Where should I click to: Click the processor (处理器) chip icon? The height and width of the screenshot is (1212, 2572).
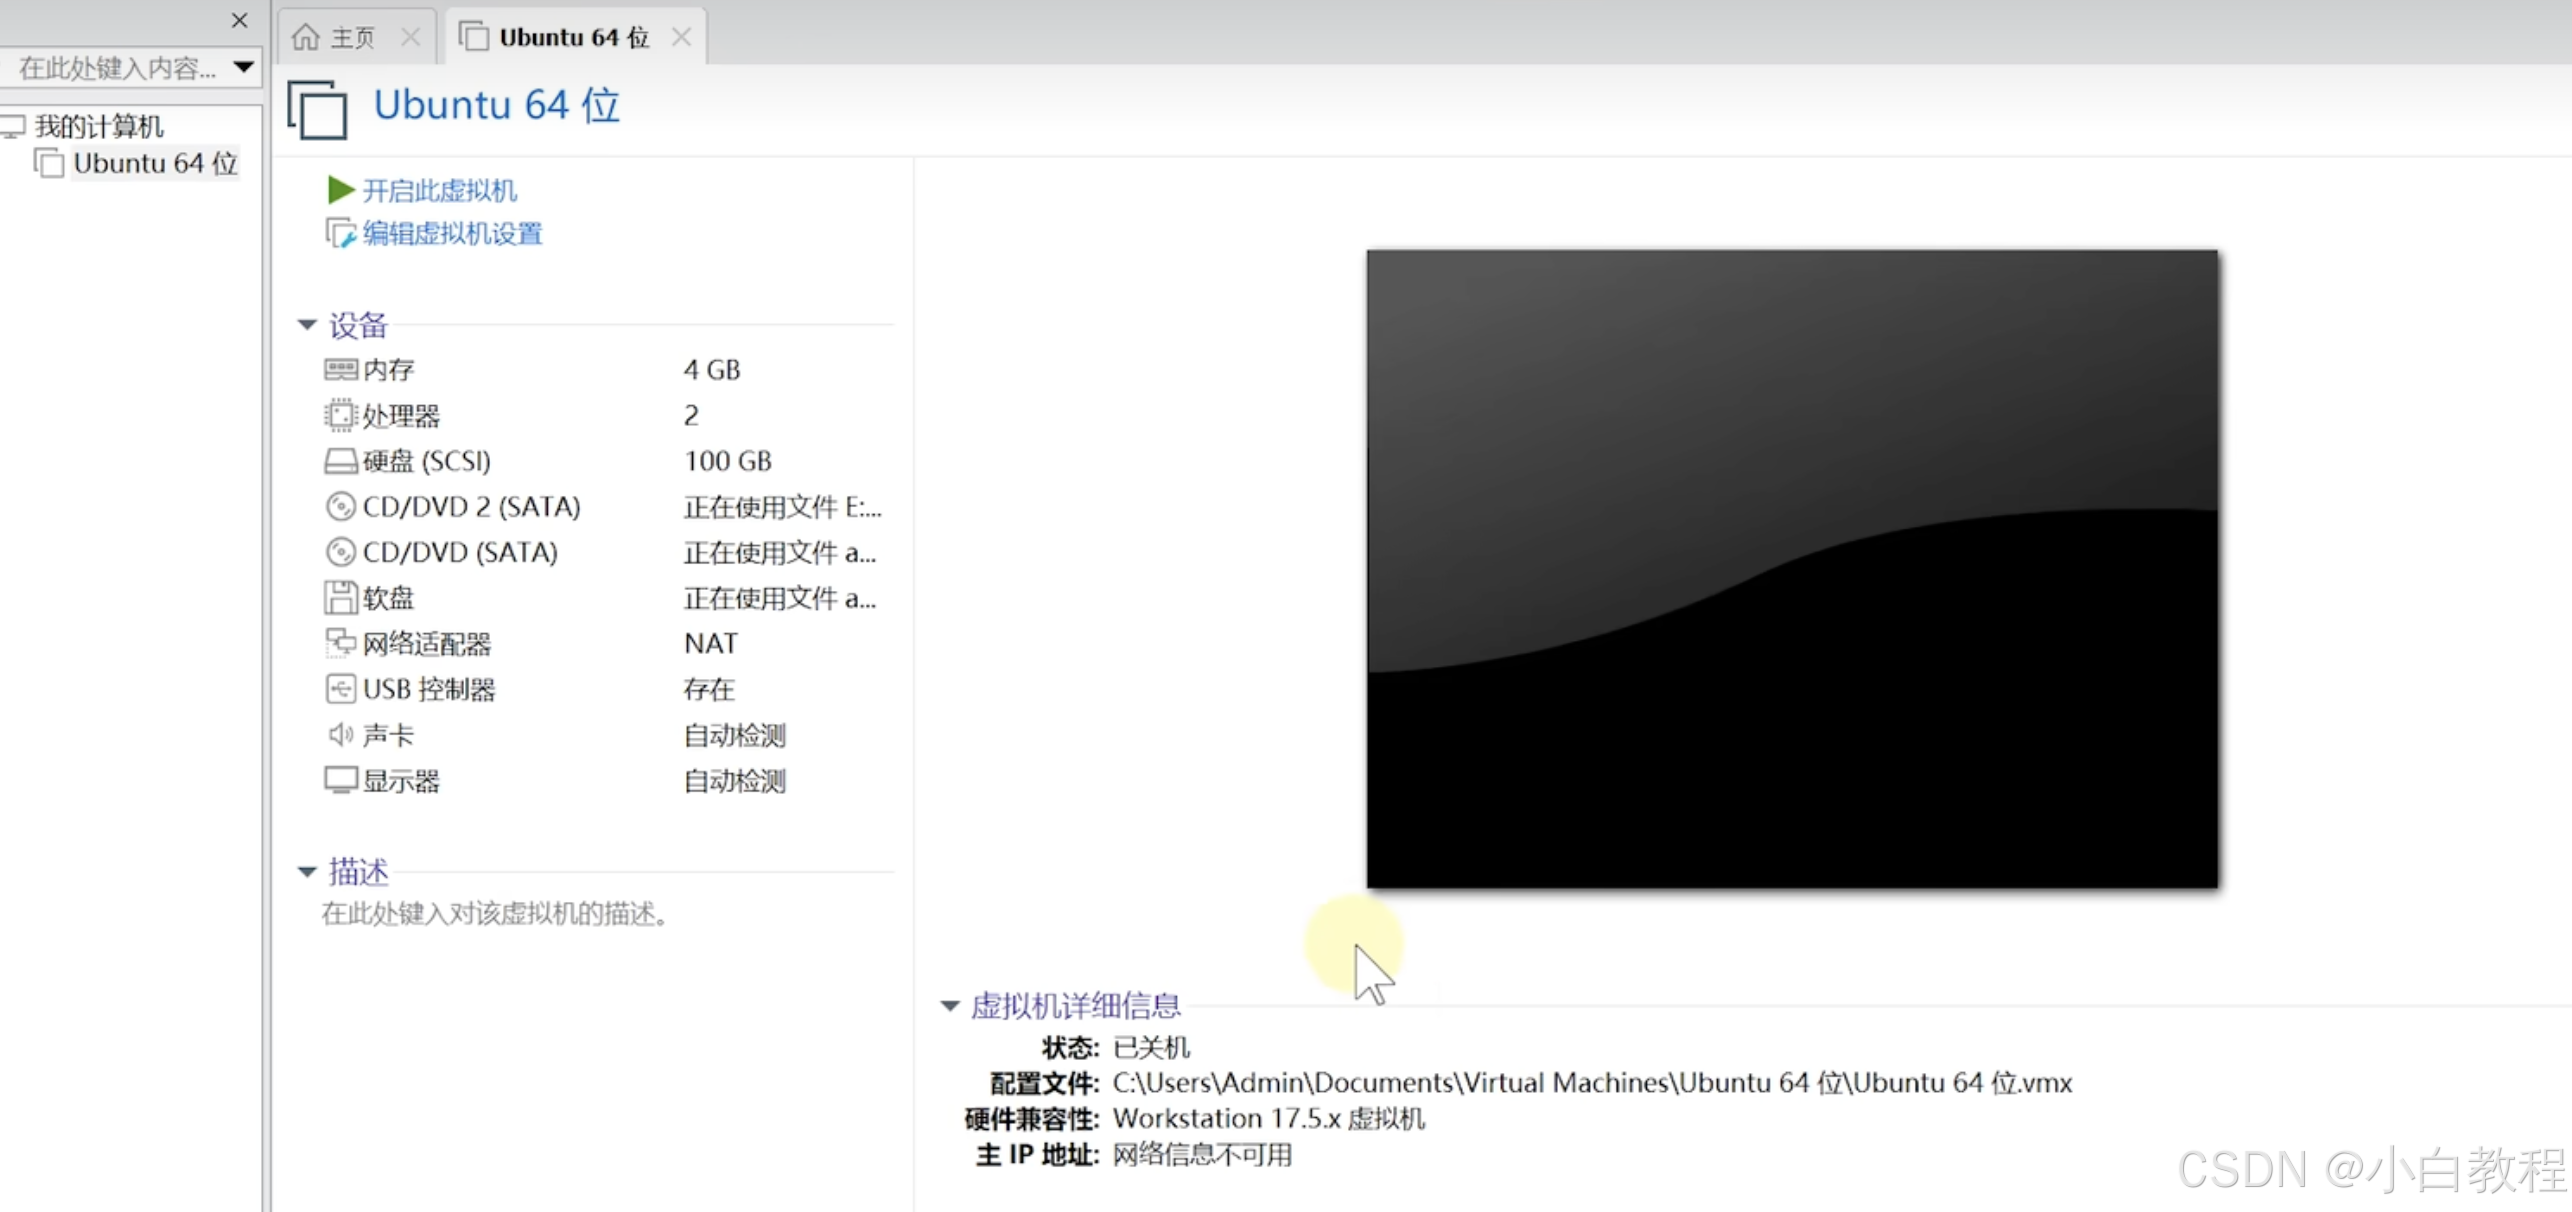click(x=340, y=415)
